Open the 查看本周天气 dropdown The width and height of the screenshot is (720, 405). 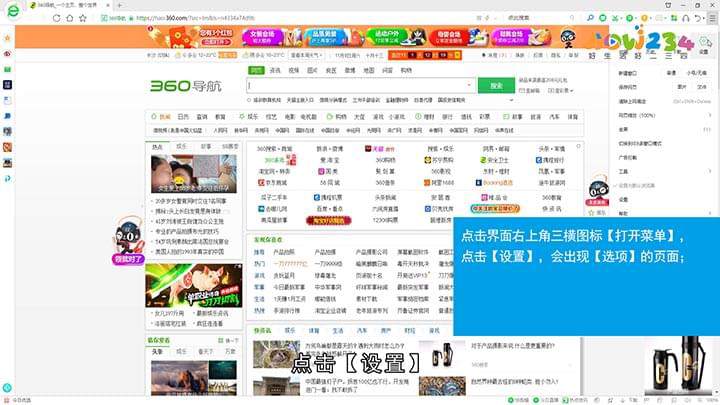coord(306,55)
